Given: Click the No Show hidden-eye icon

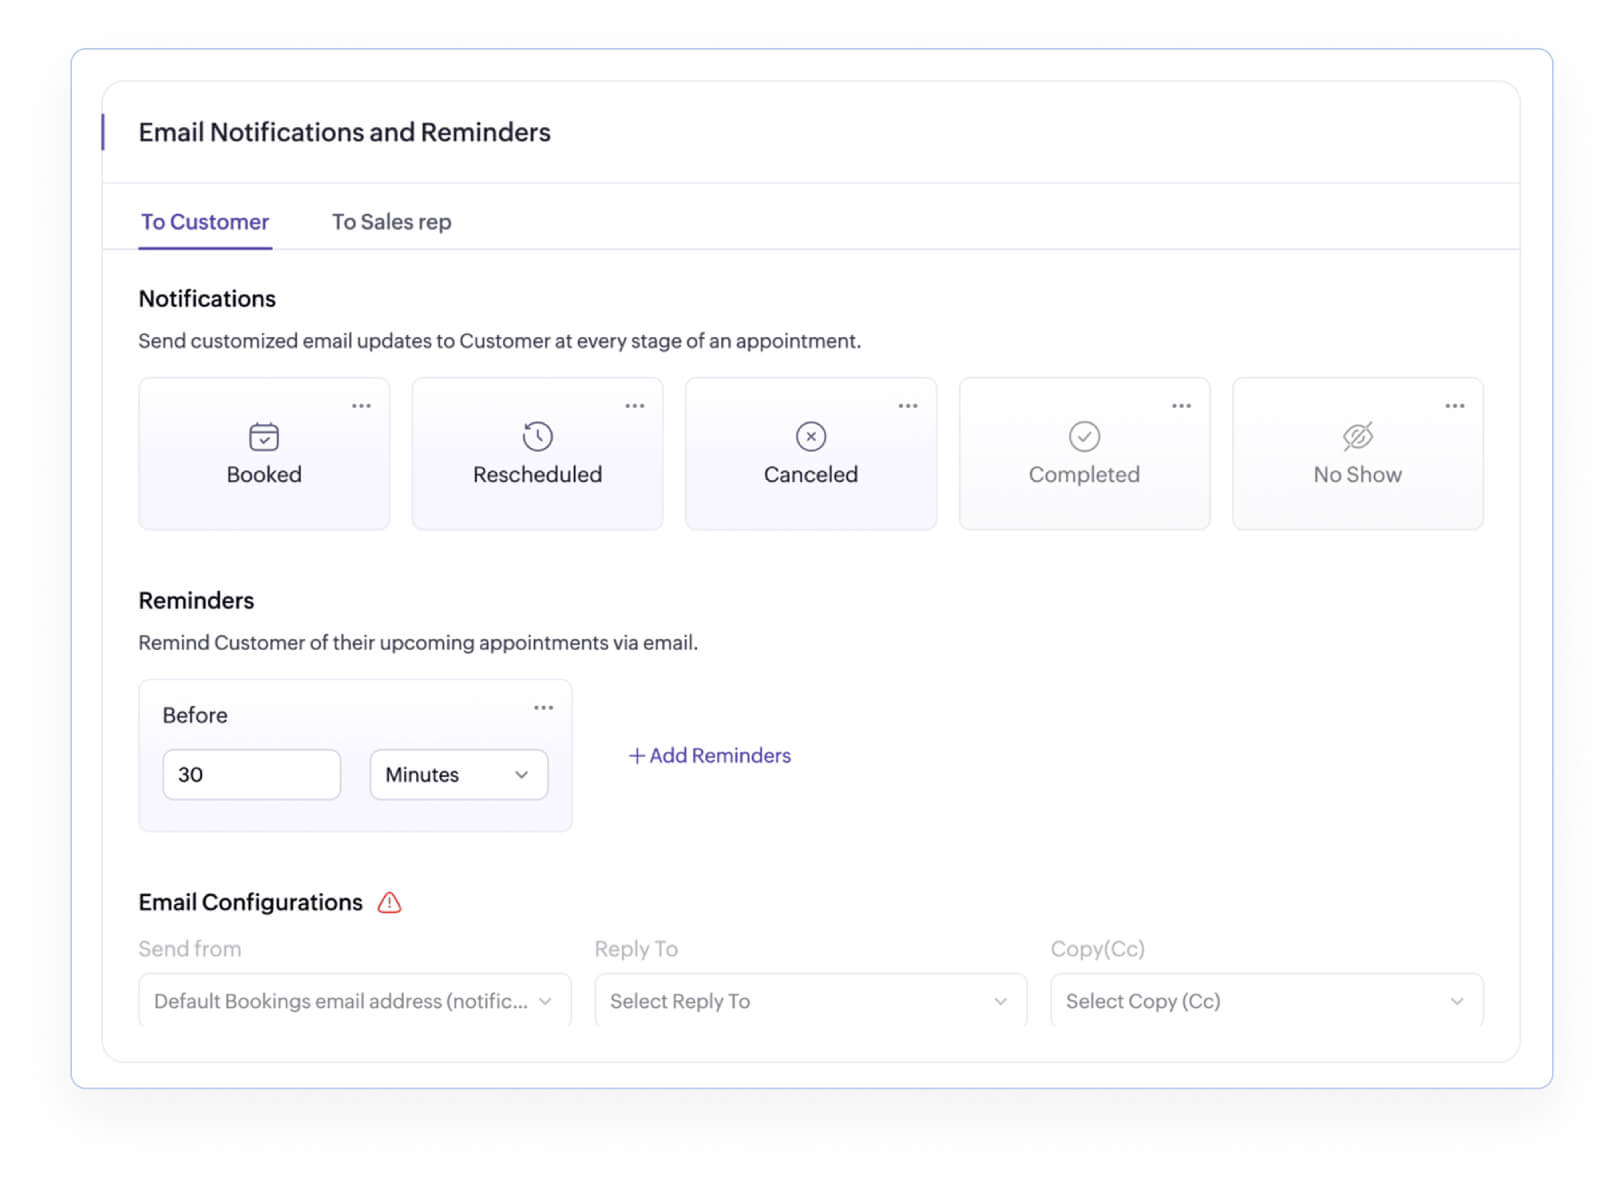Looking at the screenshot, I should pyautogui.click(x=1357, y=436).
